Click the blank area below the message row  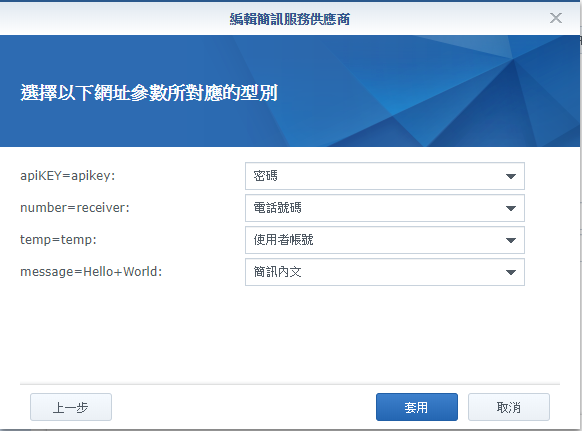click(x=290, y=334)
